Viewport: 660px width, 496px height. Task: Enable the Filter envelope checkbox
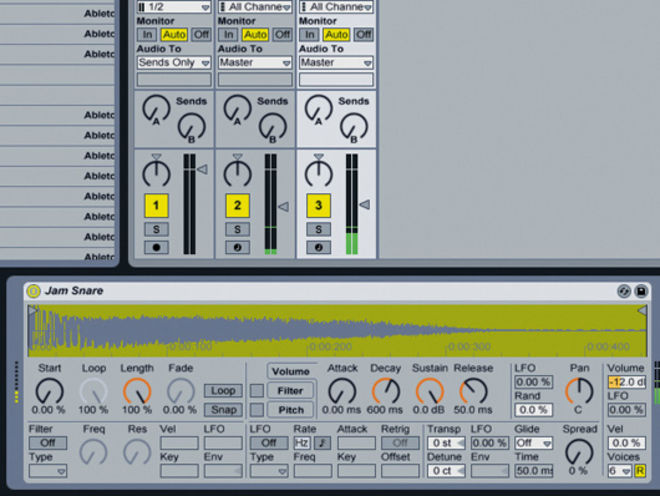257,391
